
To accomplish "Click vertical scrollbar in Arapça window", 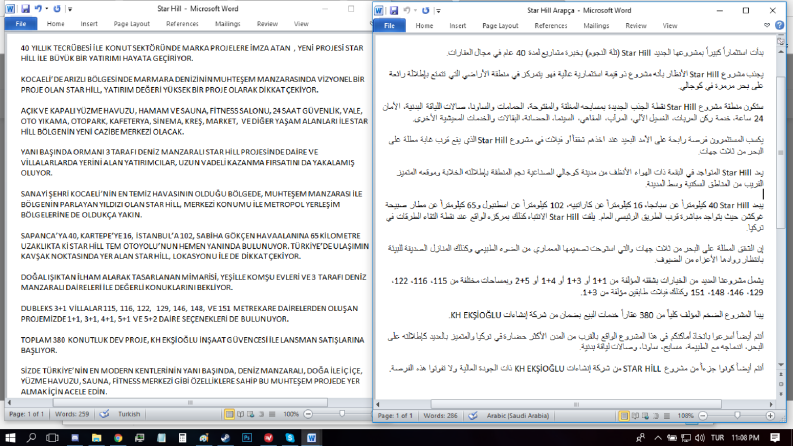I will pyautogui.click(x=780, y=153).
